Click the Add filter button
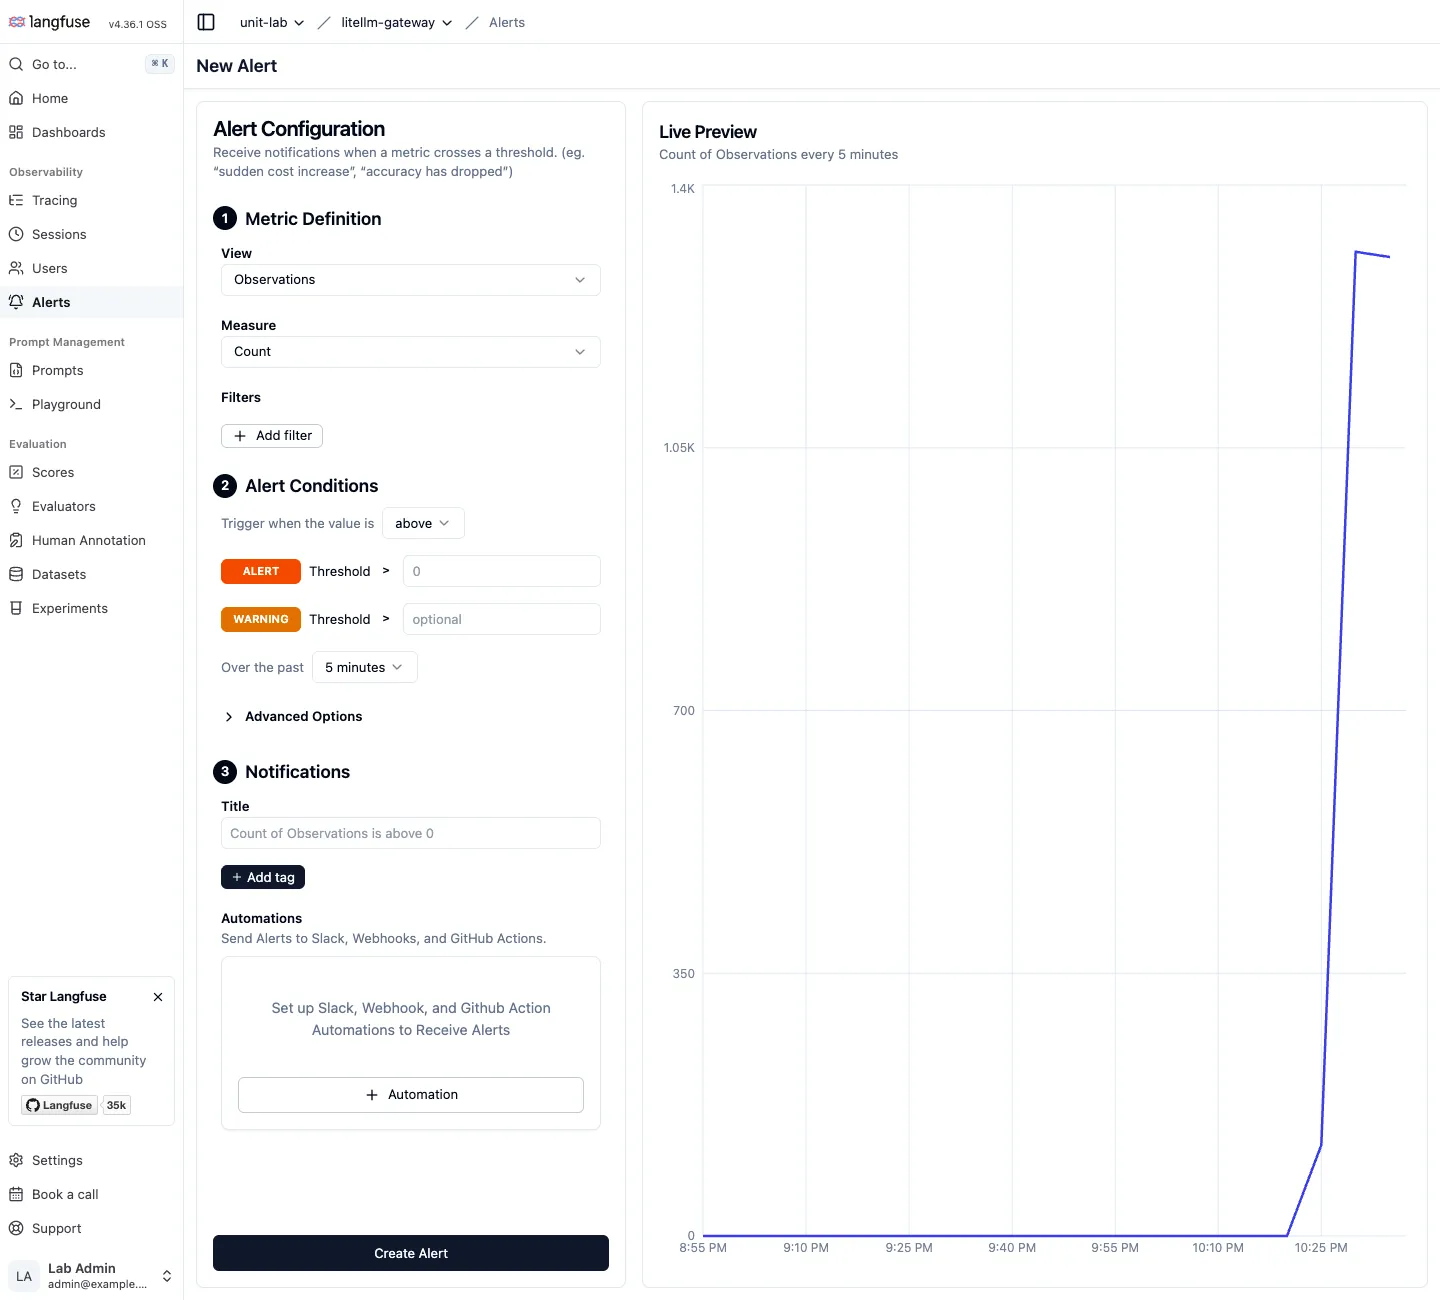Image resolution: width=1440 pixels, height=1300 pixels. click(272, 436)
